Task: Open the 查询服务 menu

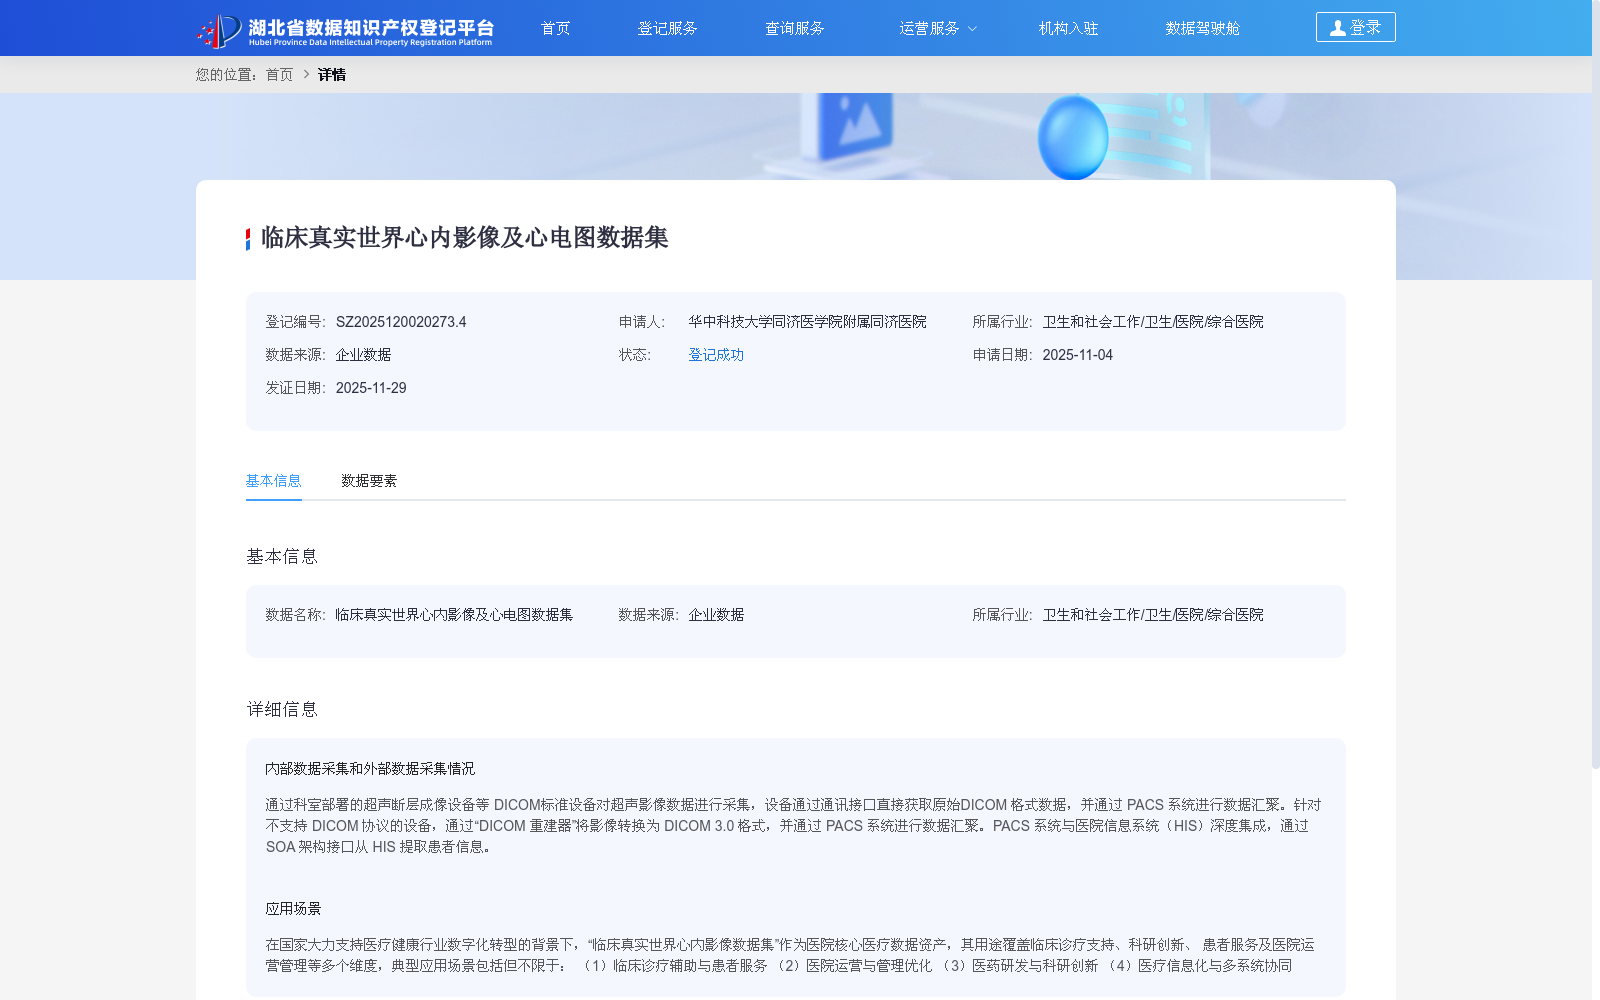Action: coord(794,28)
